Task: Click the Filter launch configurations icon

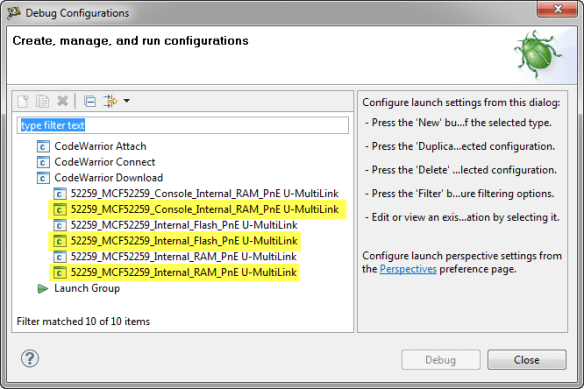Action: [x=110, y=101]
